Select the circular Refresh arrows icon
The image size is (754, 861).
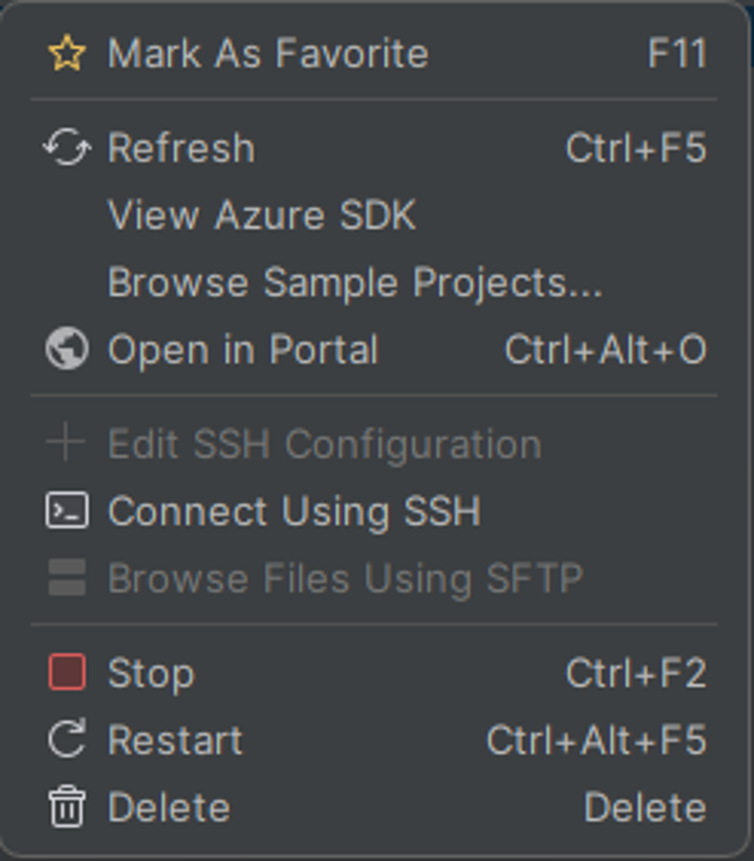click(x=66, y=147)
